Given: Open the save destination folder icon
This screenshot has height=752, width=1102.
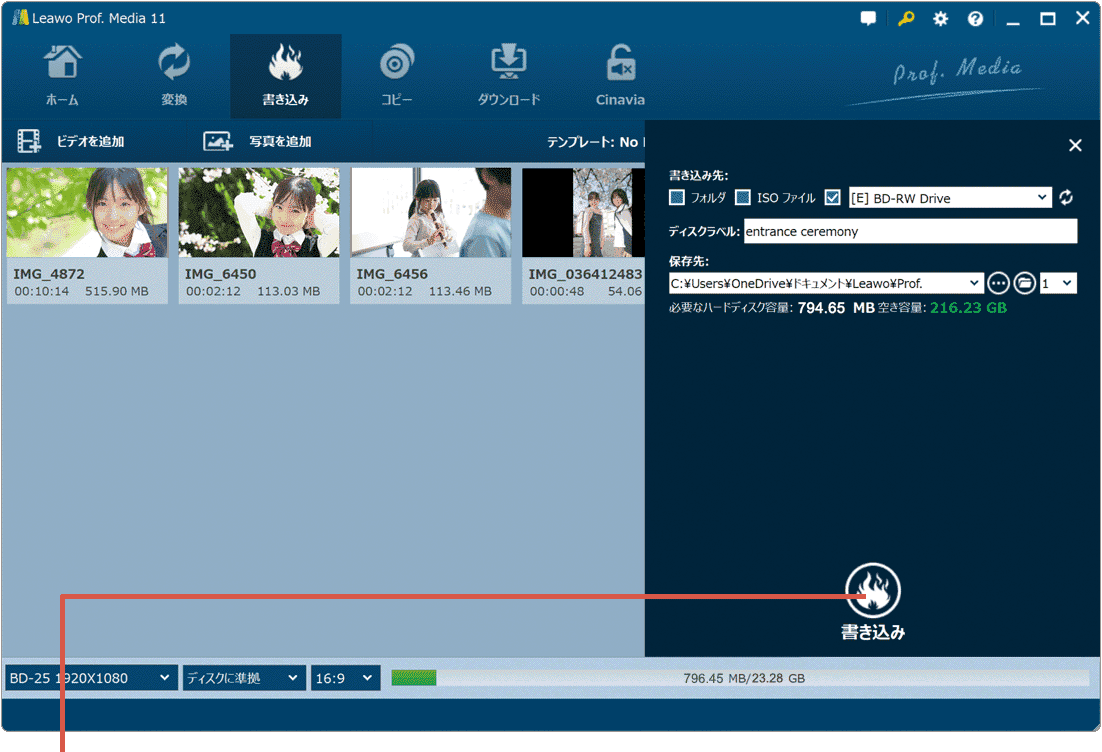Looking at the screenshot, I should 1024,283.
